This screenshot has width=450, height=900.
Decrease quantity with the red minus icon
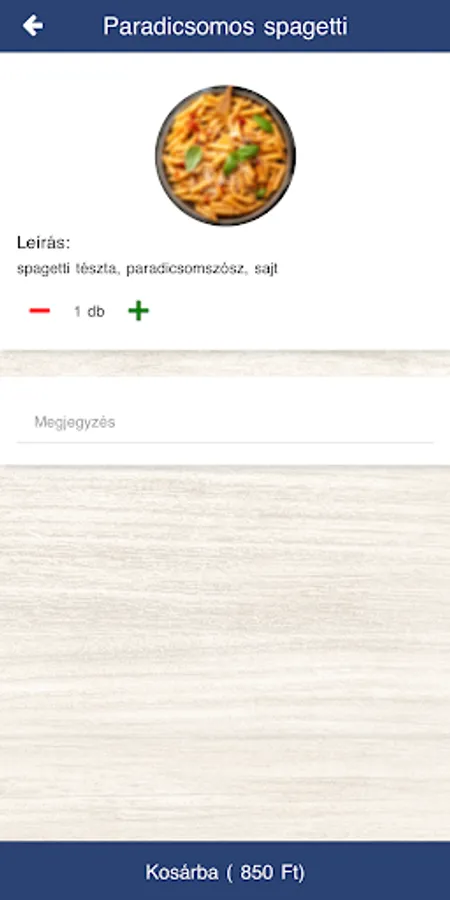point(40,311)
